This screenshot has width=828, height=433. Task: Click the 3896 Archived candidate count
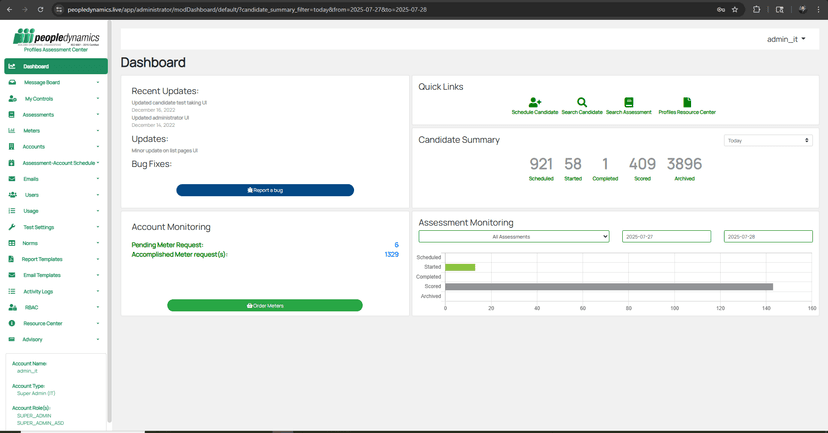684,164
